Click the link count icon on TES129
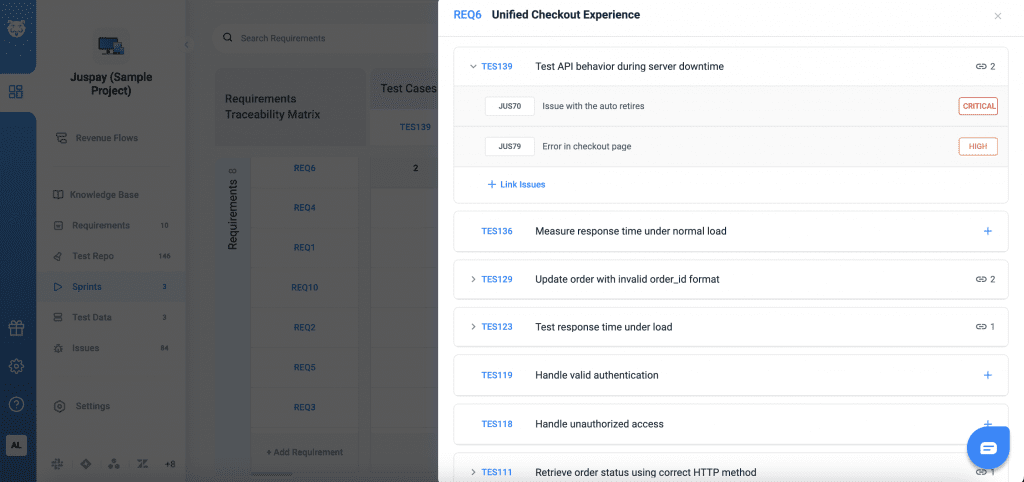Screen dimensions: 1024x482 [x=985, y=279]
